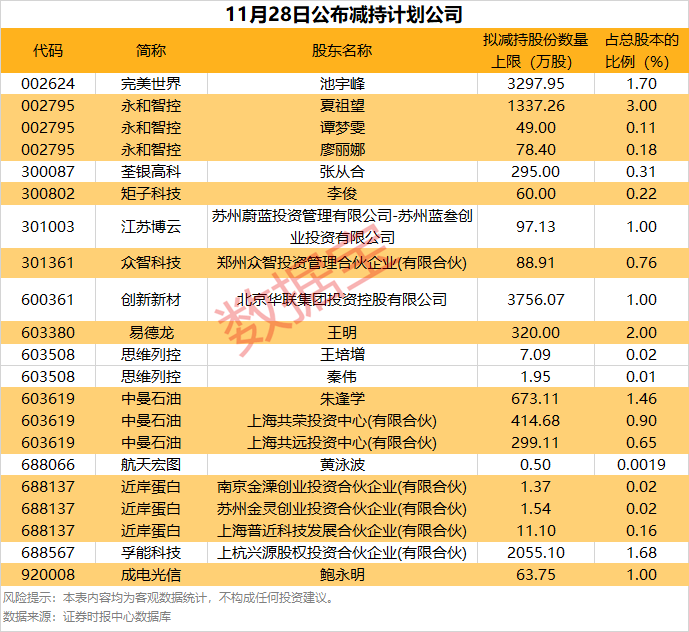Select shareholder 李俊
Image resolution: width=689 pixels, height=632 pixels.
(342, 193)
